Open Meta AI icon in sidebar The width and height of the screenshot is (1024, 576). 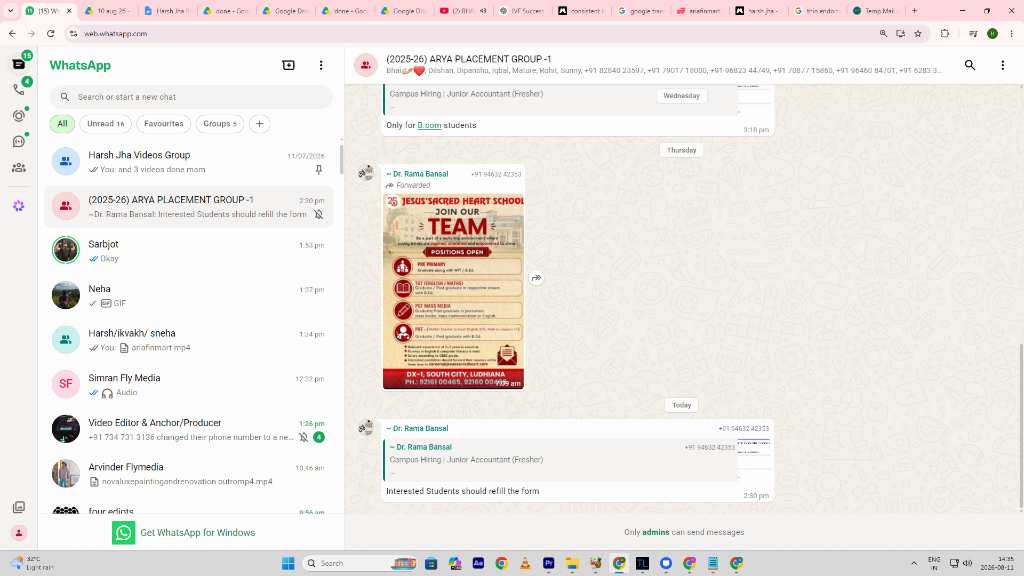[18, 206]
